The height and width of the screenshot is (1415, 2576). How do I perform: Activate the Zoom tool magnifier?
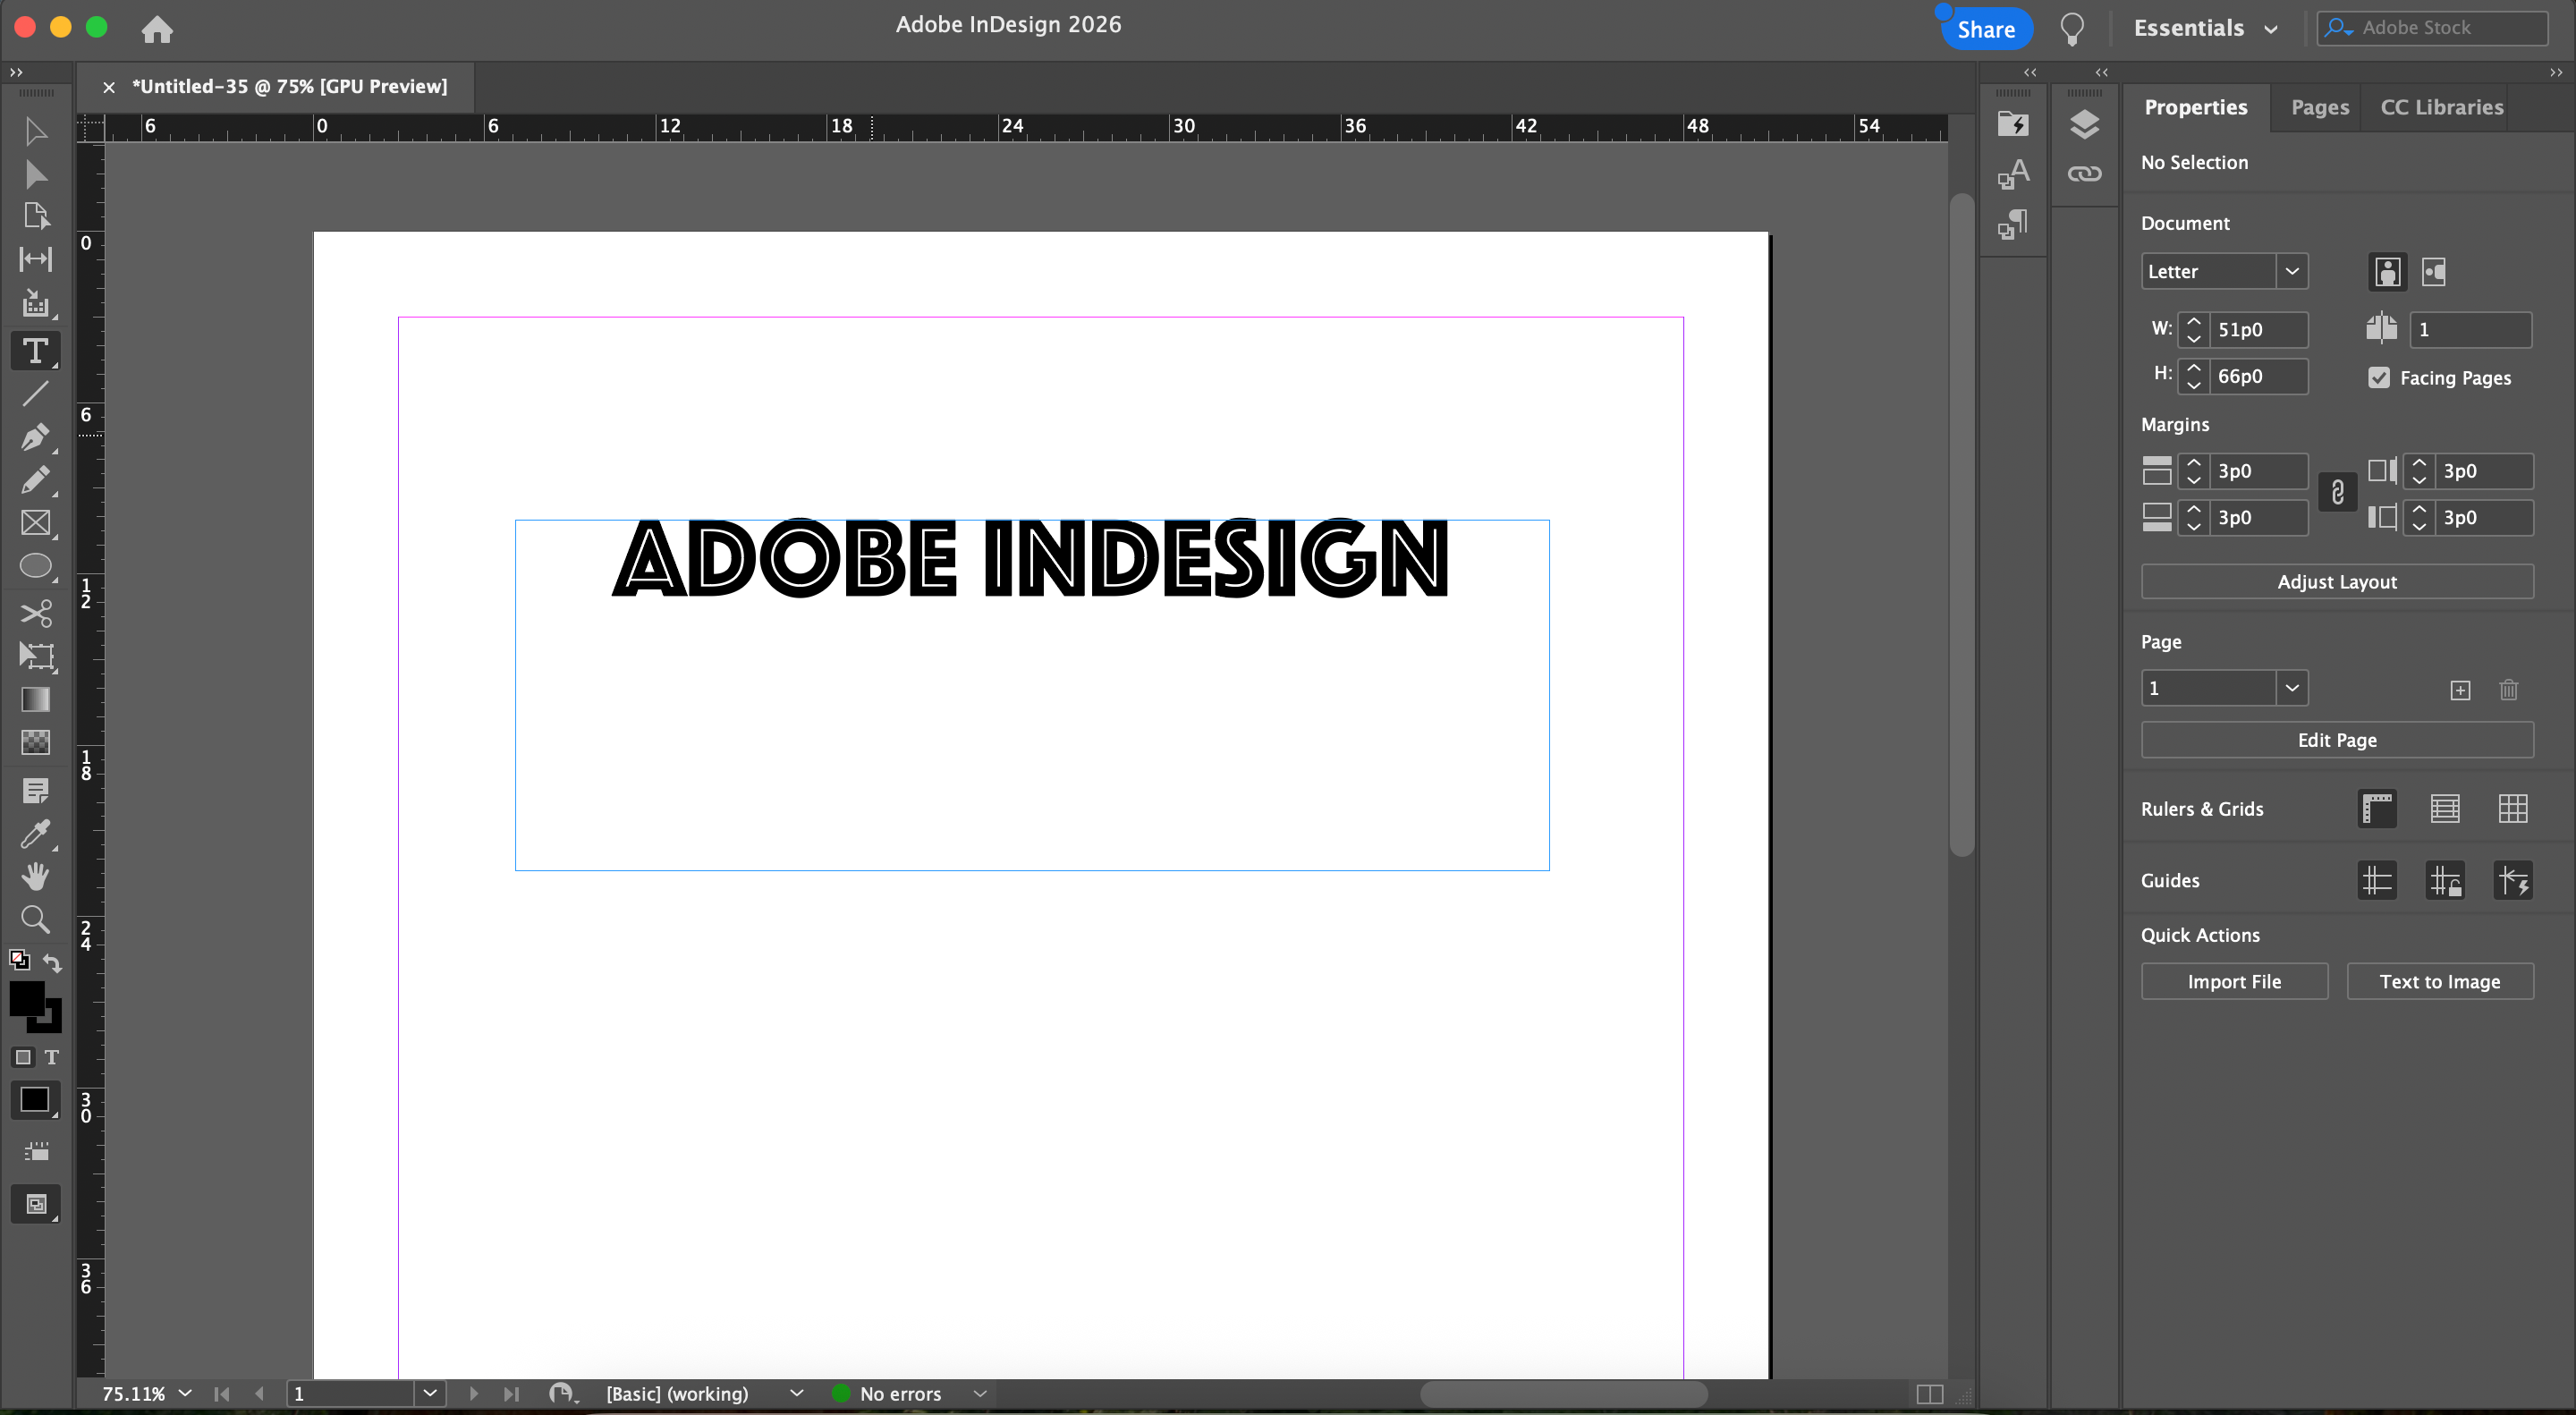click(35, 919)
